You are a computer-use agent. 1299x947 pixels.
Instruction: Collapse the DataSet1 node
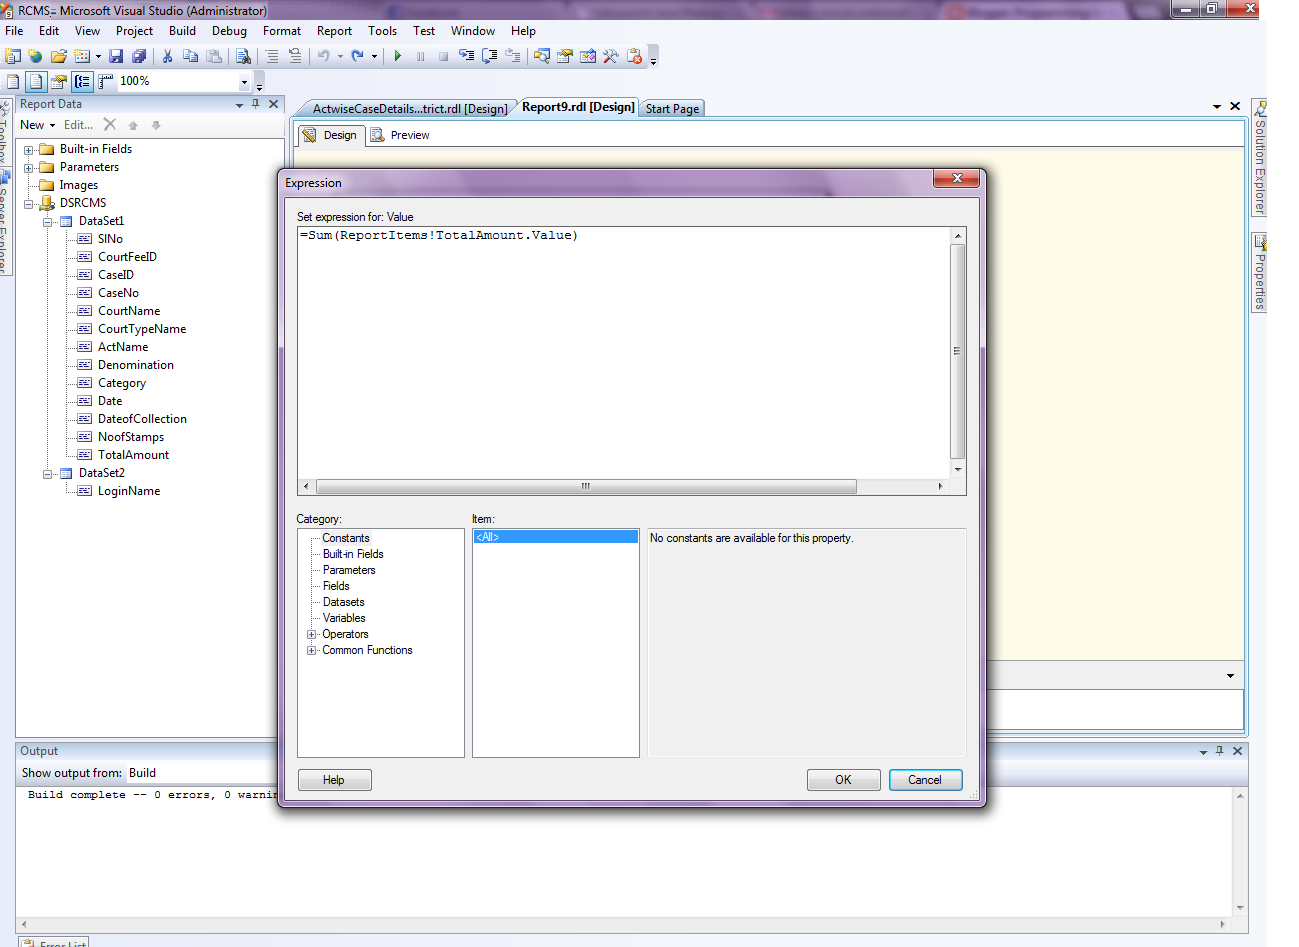click(x=47, y=222)
